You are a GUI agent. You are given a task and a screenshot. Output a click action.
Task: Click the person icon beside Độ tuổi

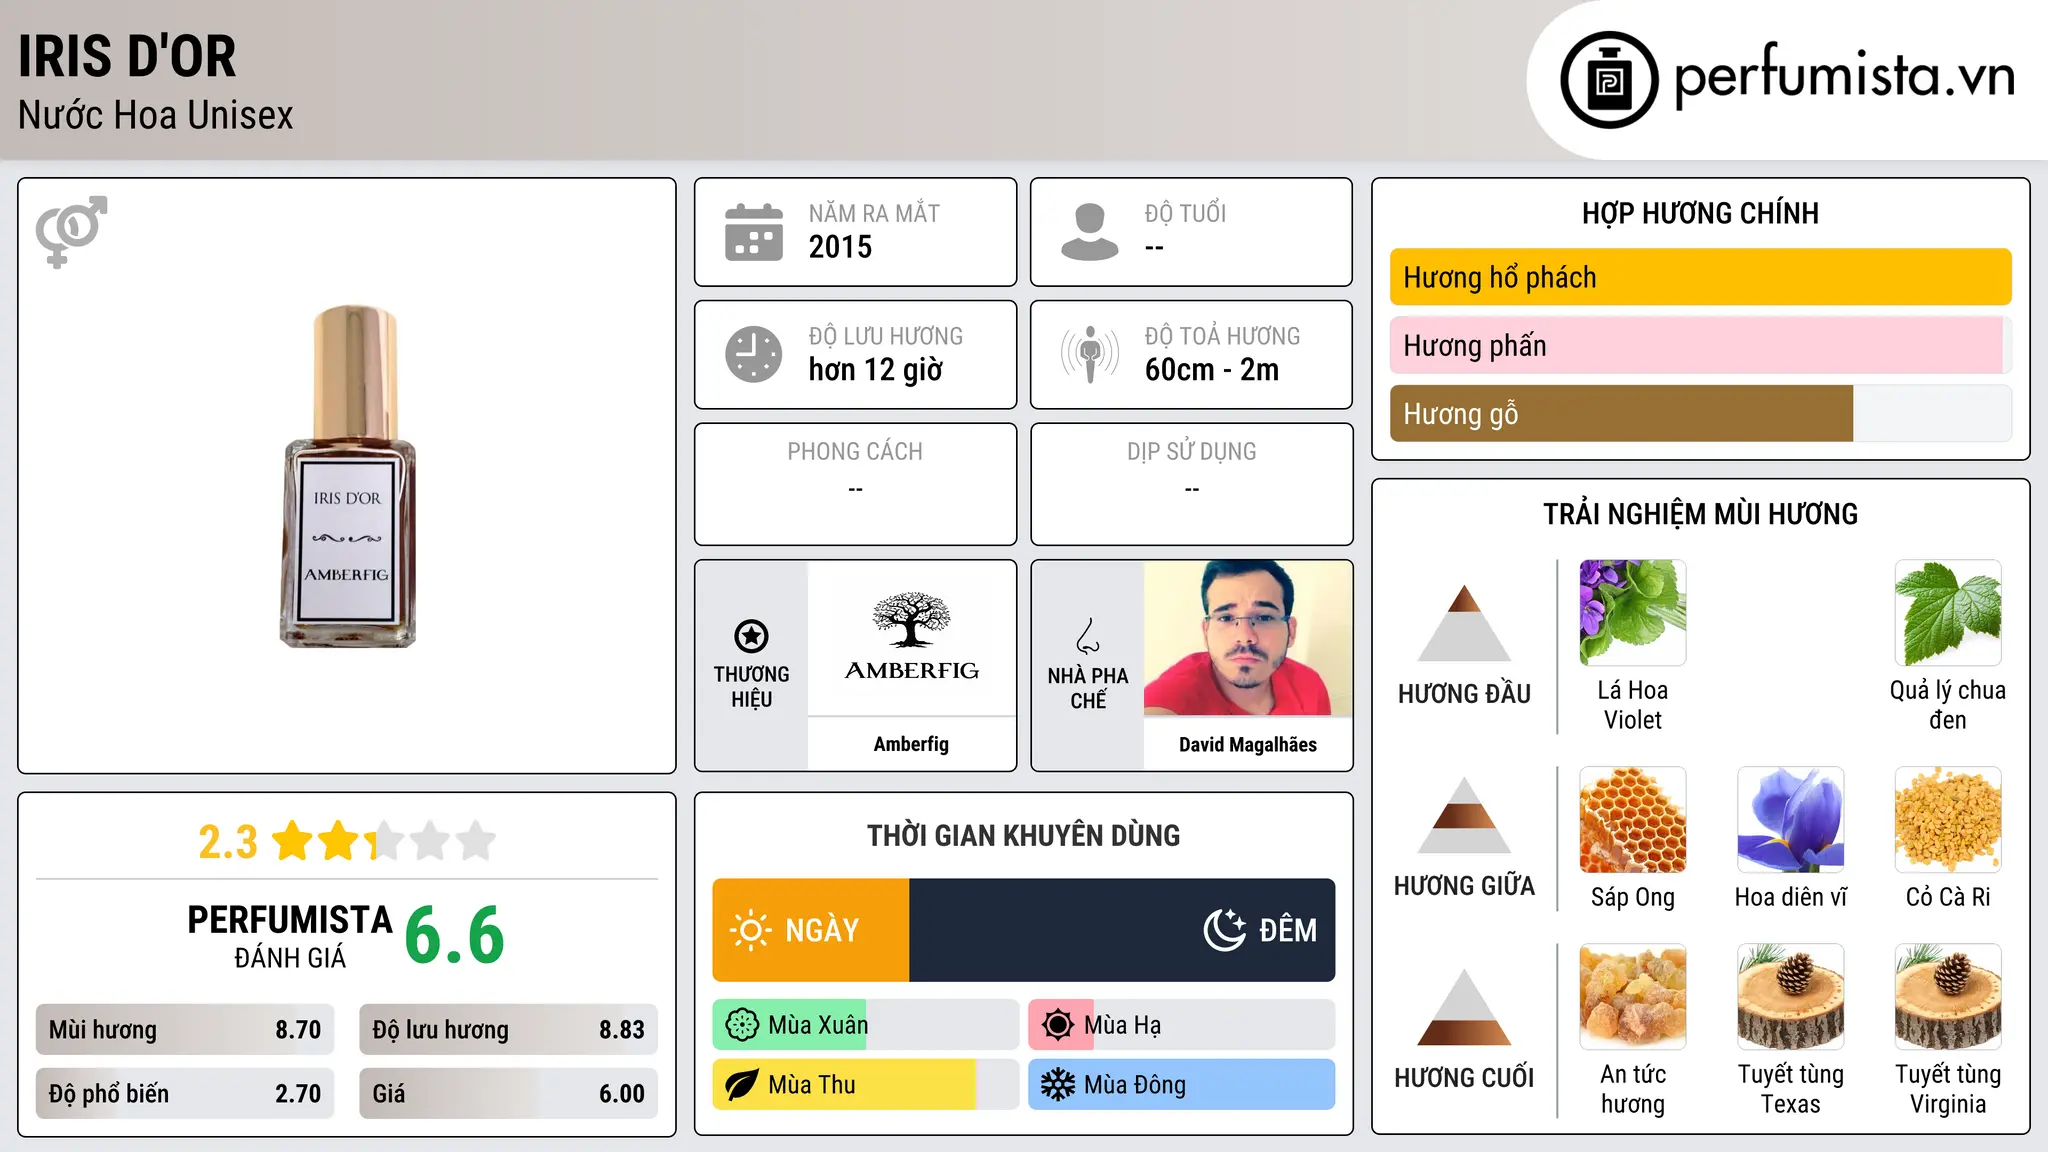[x=1089, y=232]
